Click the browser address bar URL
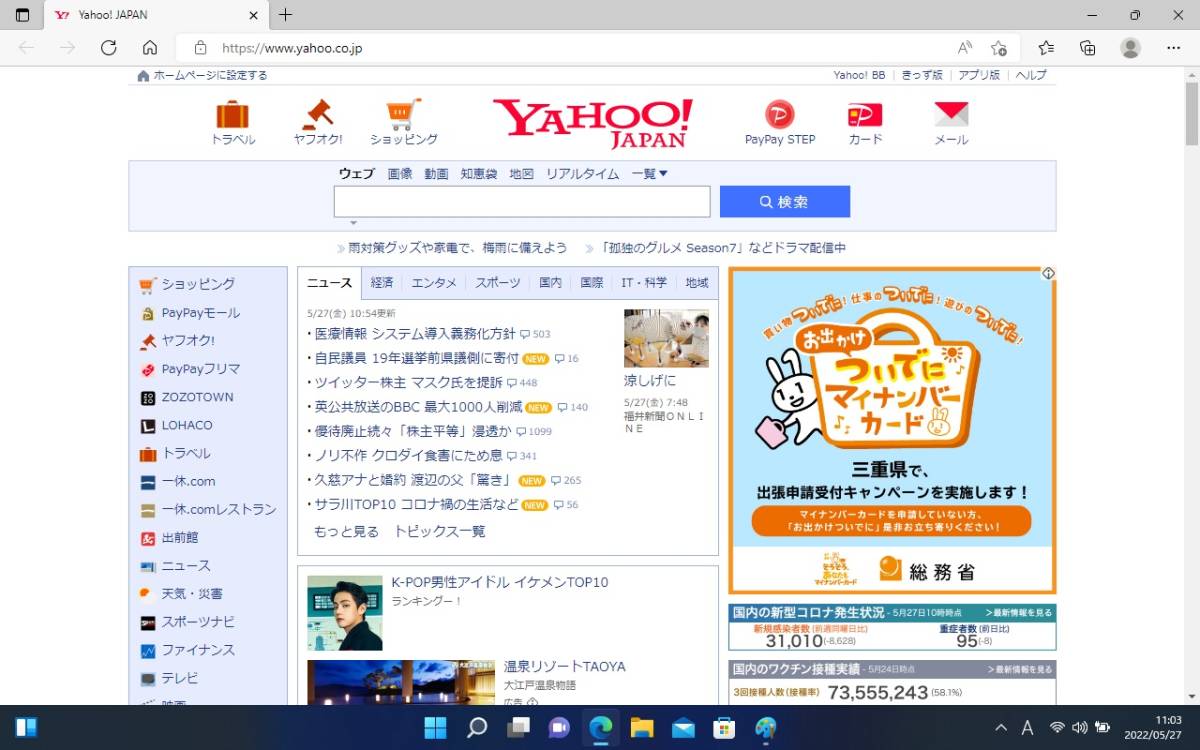Screen dimensions: 1200x750 pyautogui.click(x=292, y=47)
